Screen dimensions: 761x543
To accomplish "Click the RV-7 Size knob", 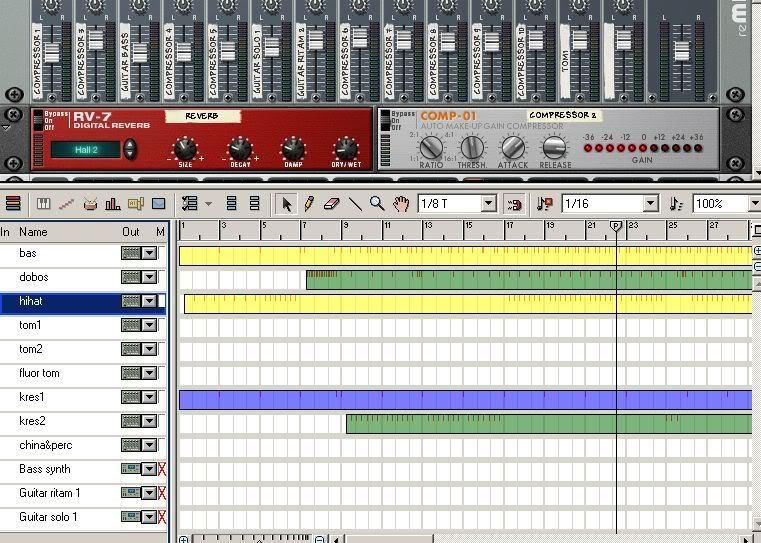I will [x=185, y=148].
